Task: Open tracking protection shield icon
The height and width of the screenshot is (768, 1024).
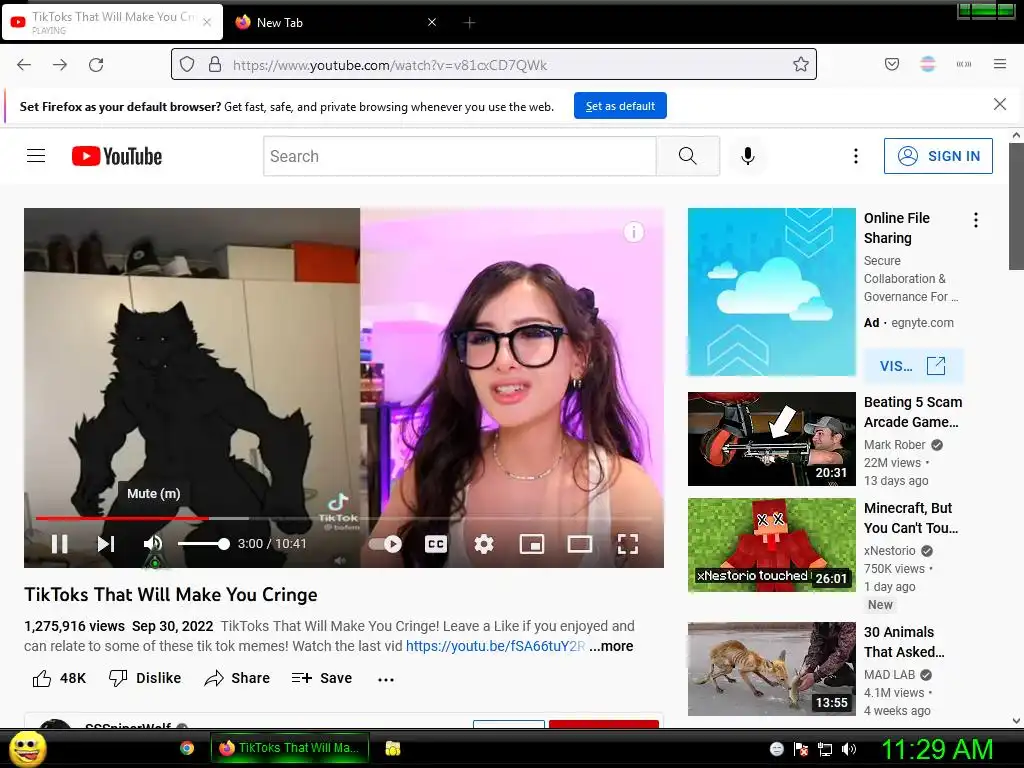Action: tap(187, 64)
